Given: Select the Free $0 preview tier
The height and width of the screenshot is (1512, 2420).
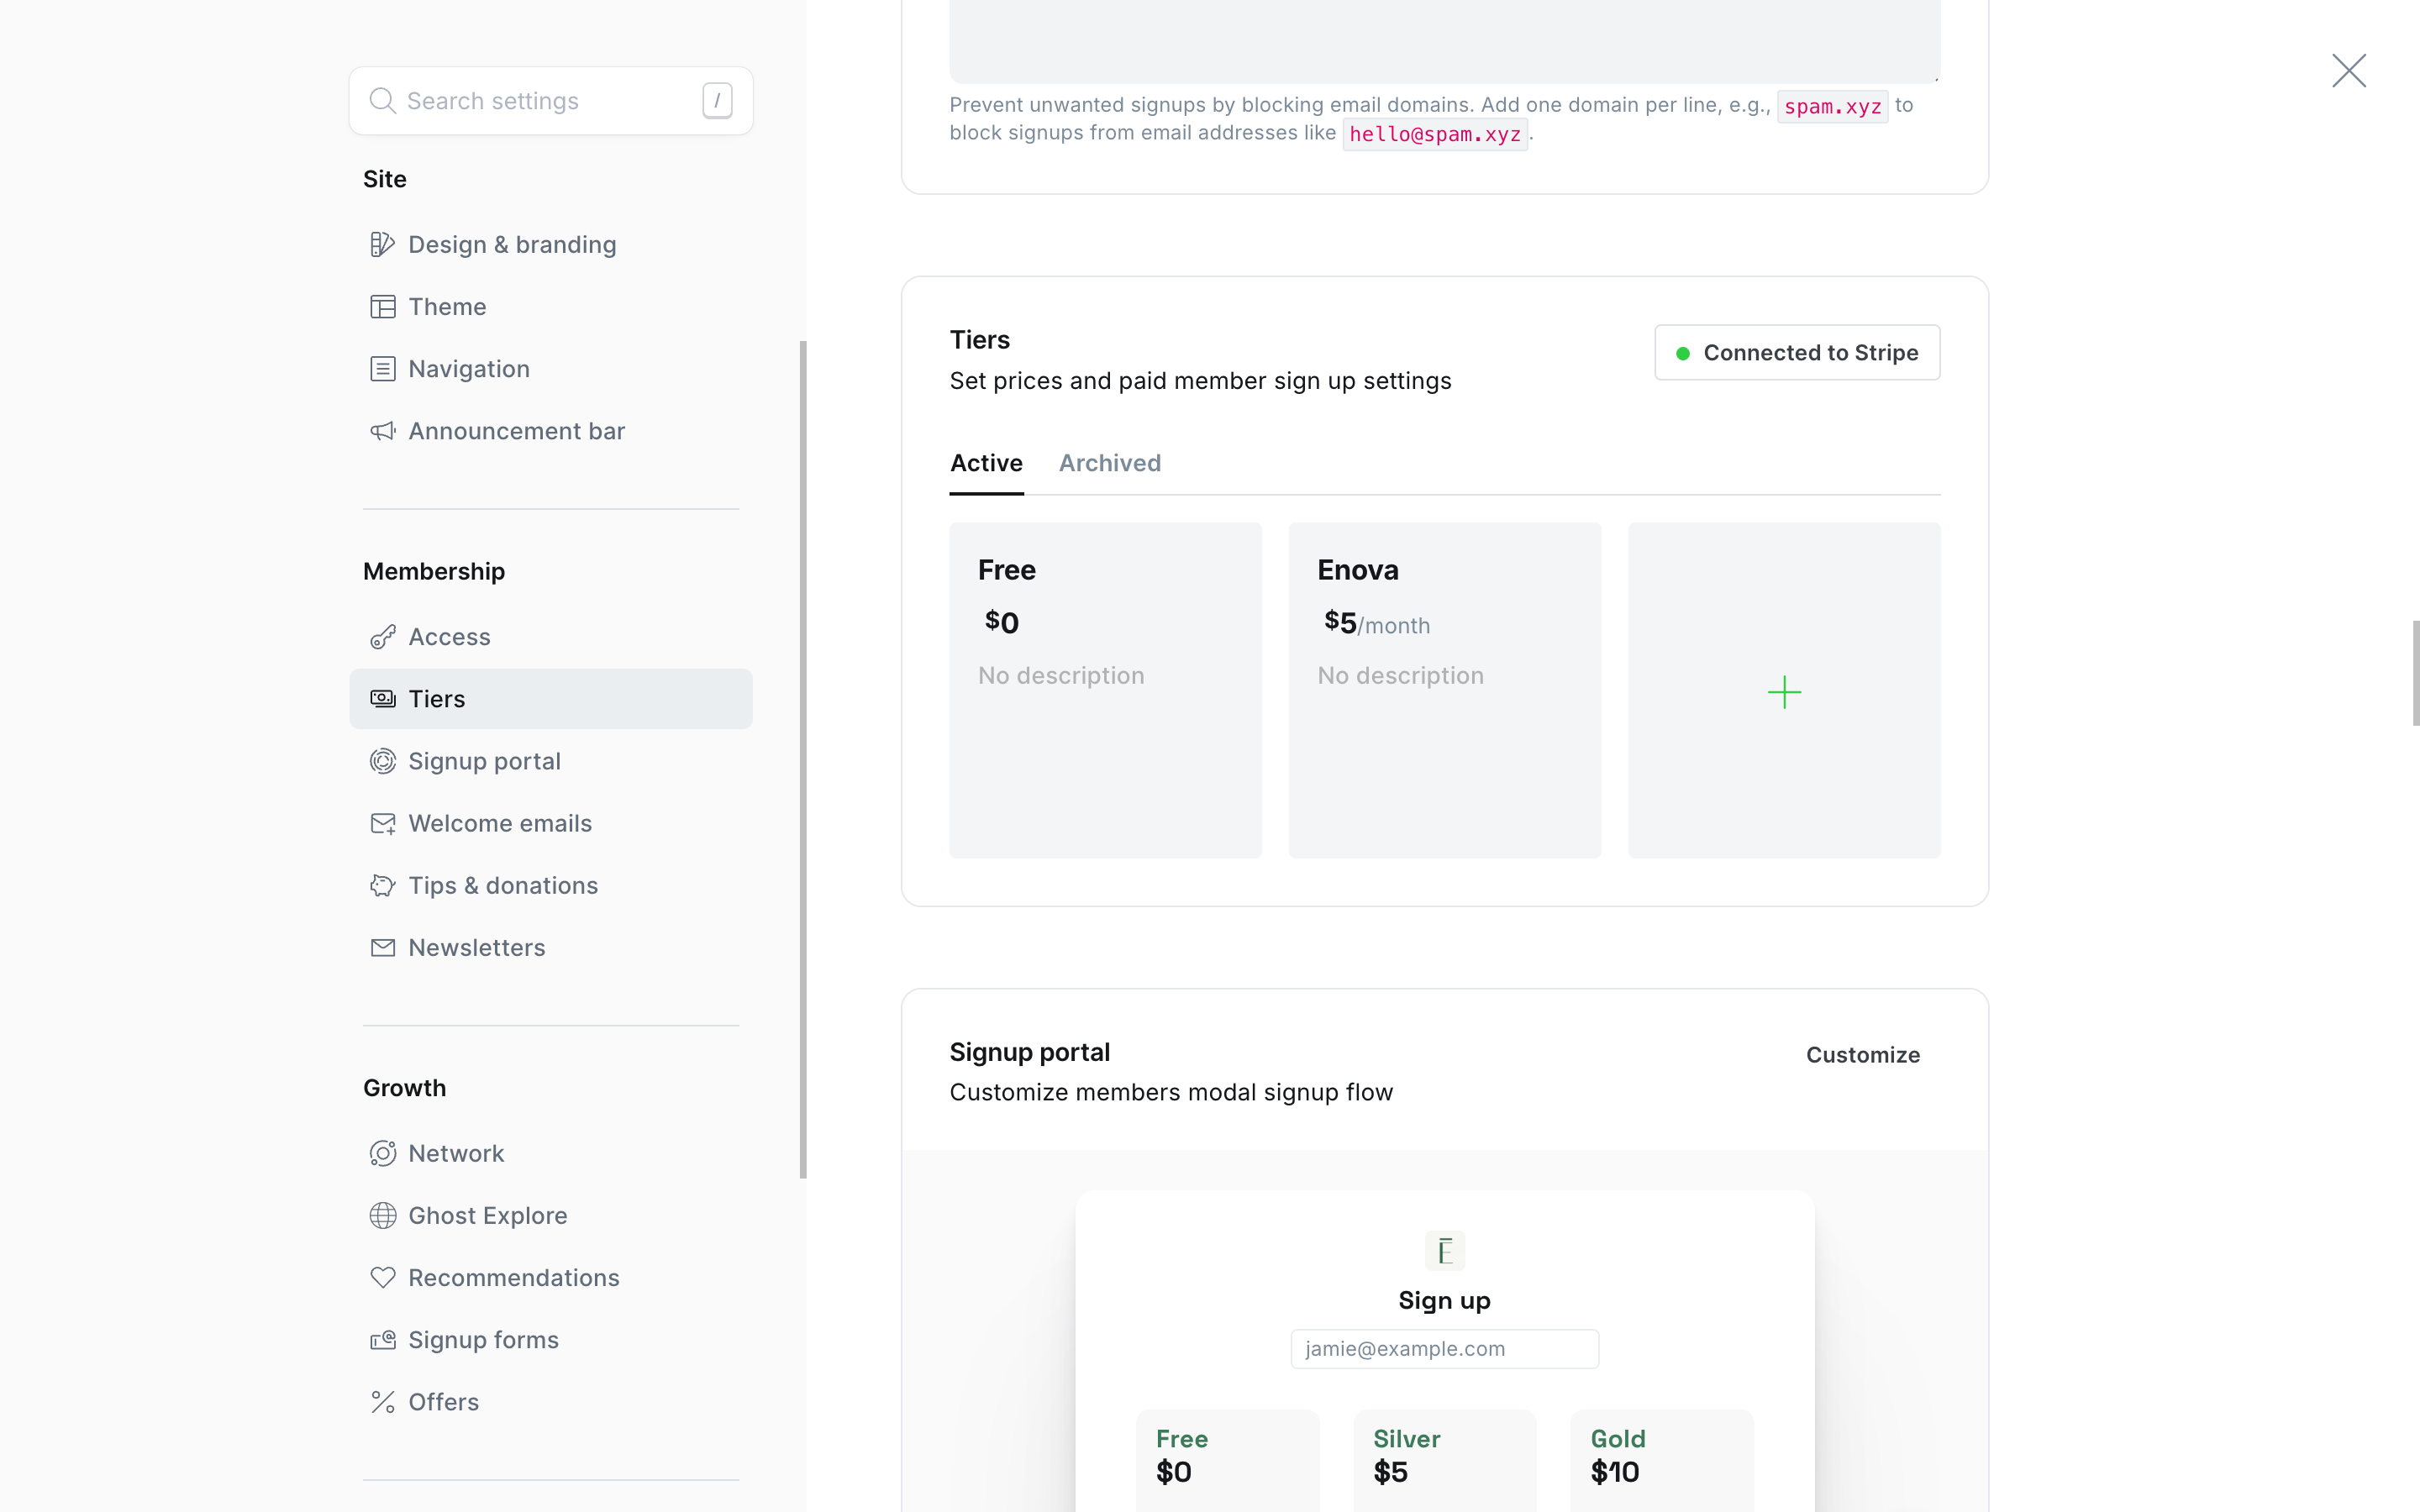Looking at the screenshot, I should 1227,1460.
